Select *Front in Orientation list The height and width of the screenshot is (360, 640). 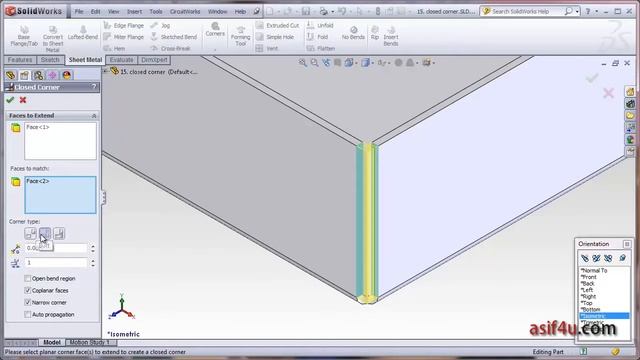[x=589, y=277]
